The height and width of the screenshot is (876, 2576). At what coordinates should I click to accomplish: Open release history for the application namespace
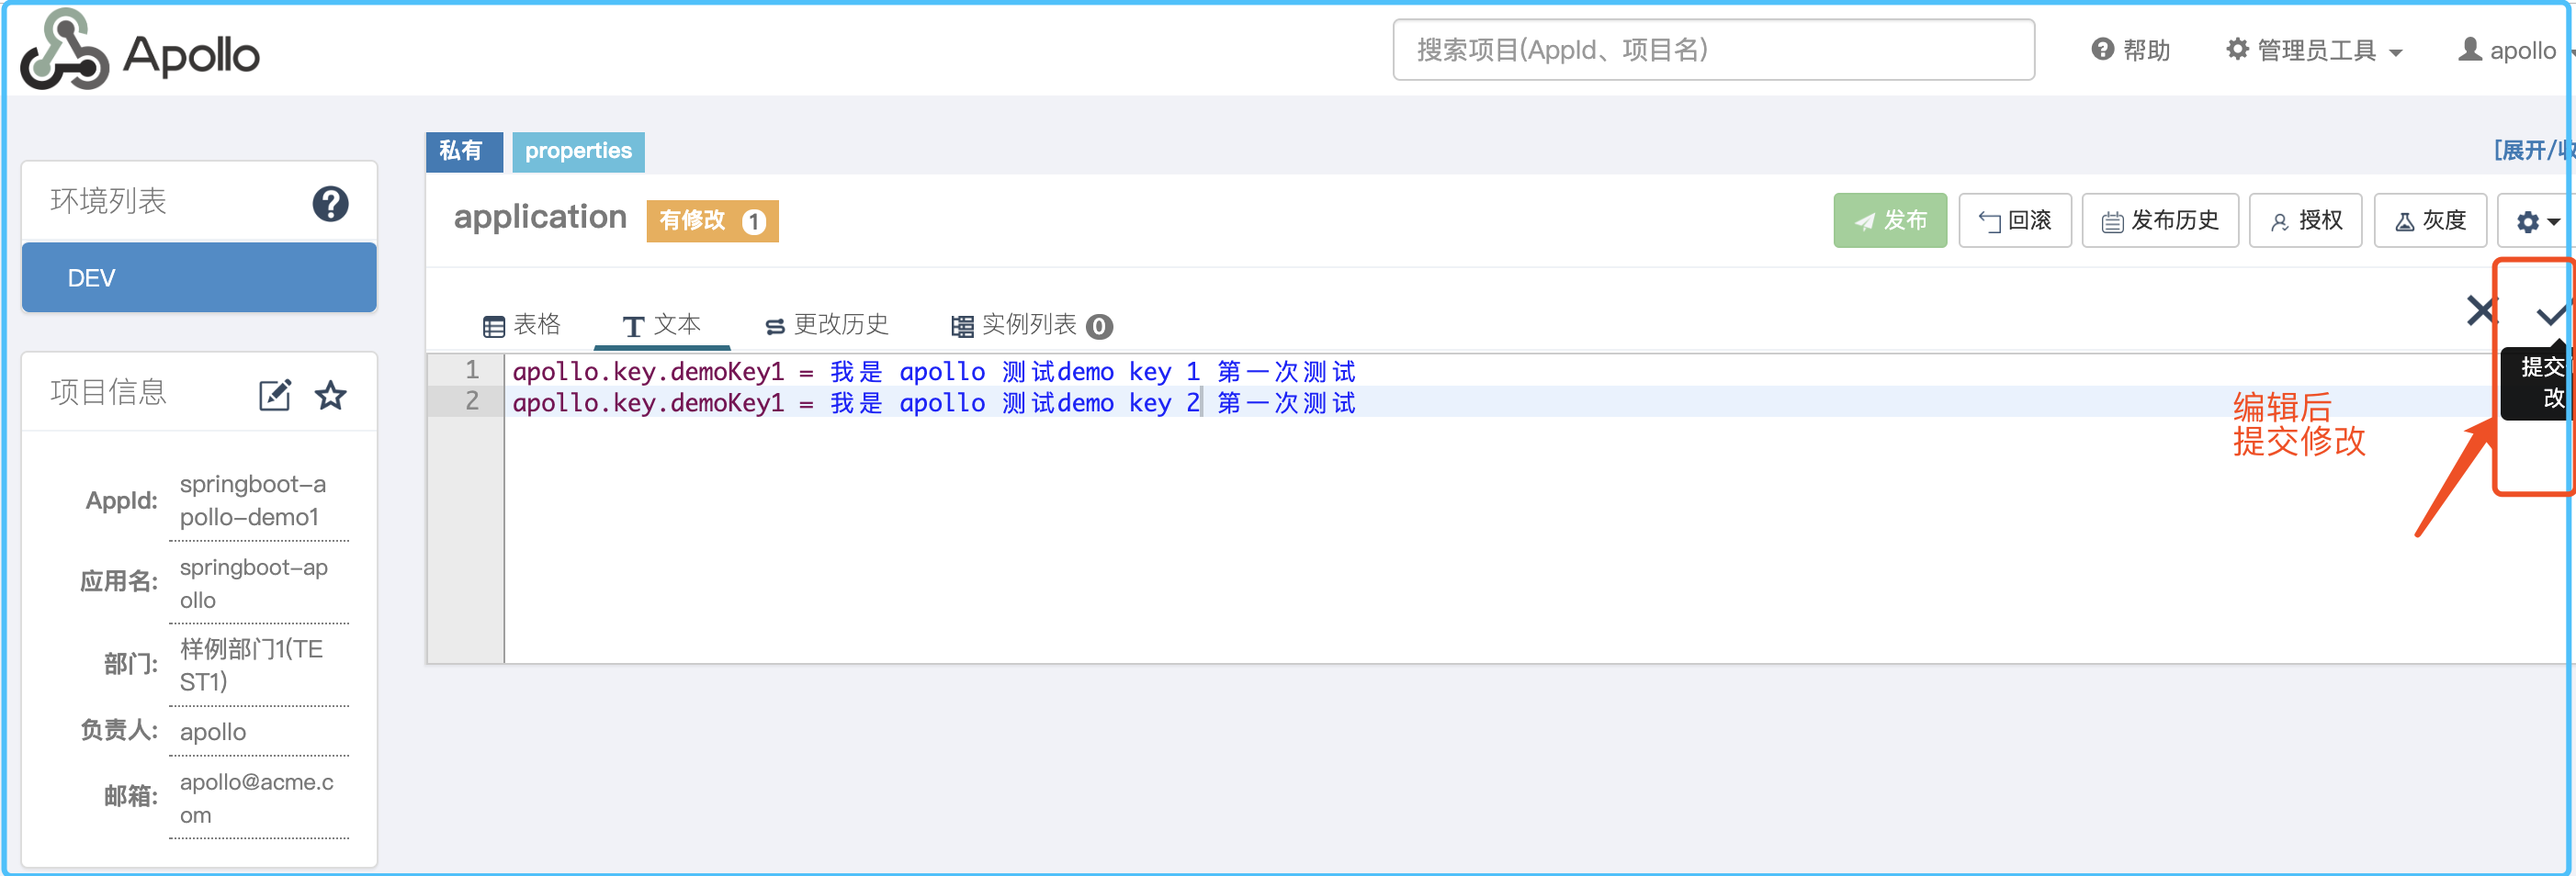click(2160, 220)
